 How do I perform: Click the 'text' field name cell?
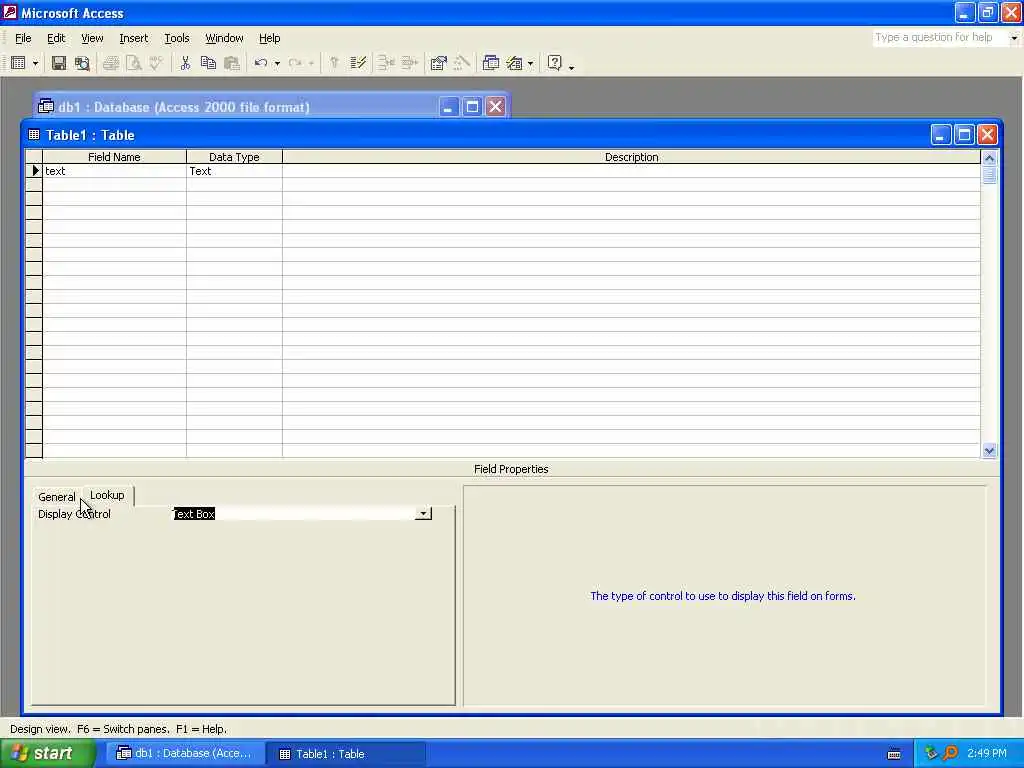point(114,171)
